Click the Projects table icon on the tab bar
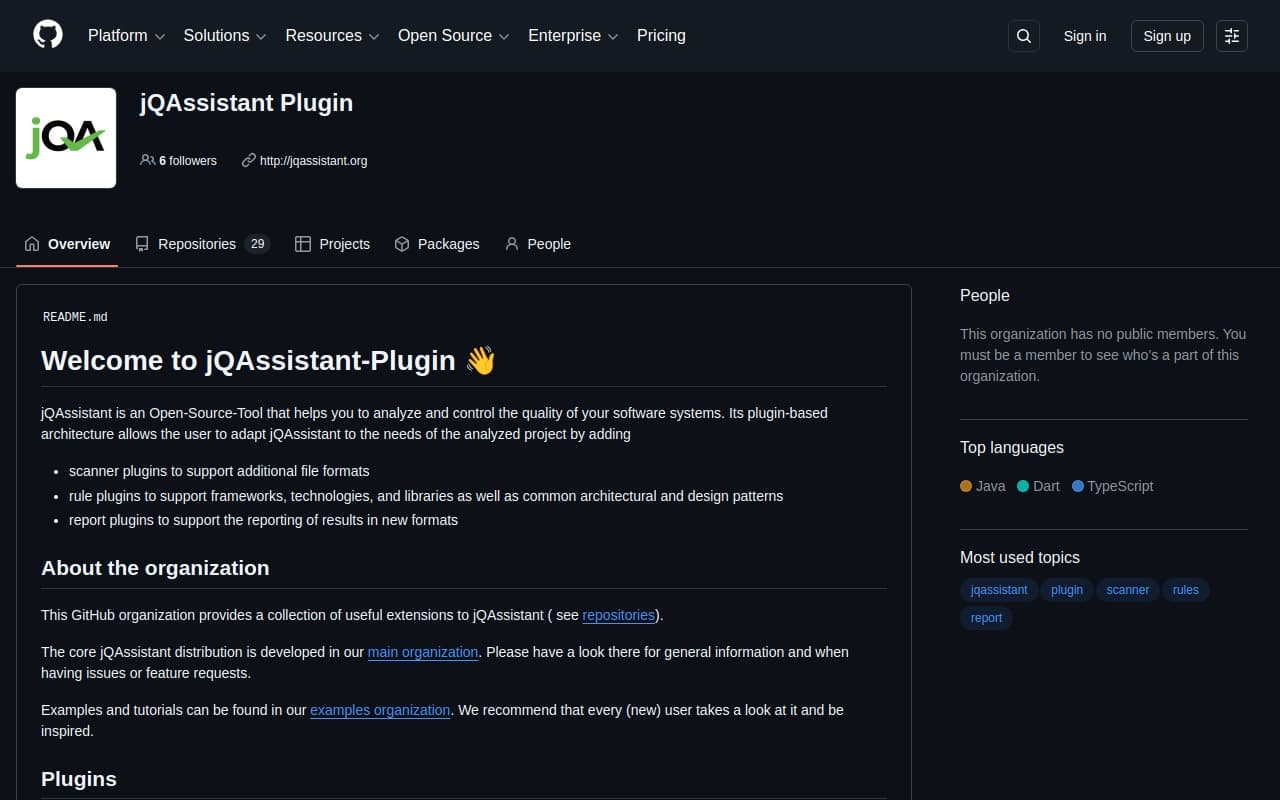1280x800 pixels. (x=302, y=243)
